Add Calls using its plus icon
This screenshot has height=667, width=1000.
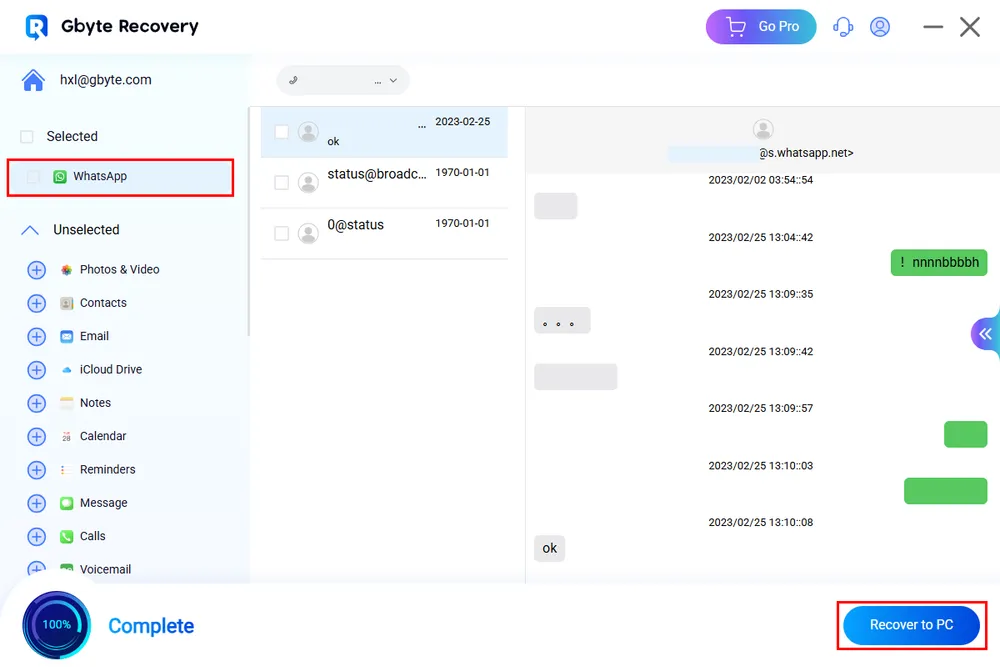(36, 536)
